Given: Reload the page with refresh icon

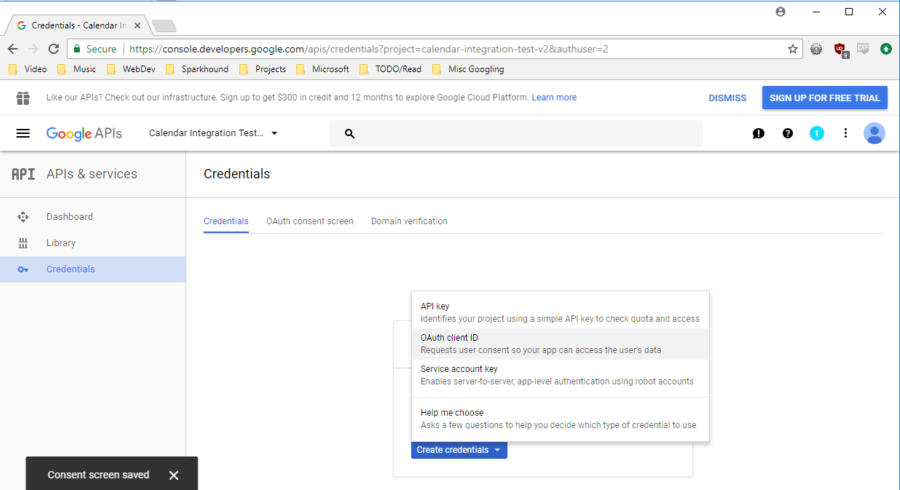Looking at the screenshot, I should click(x=53, y=49).
